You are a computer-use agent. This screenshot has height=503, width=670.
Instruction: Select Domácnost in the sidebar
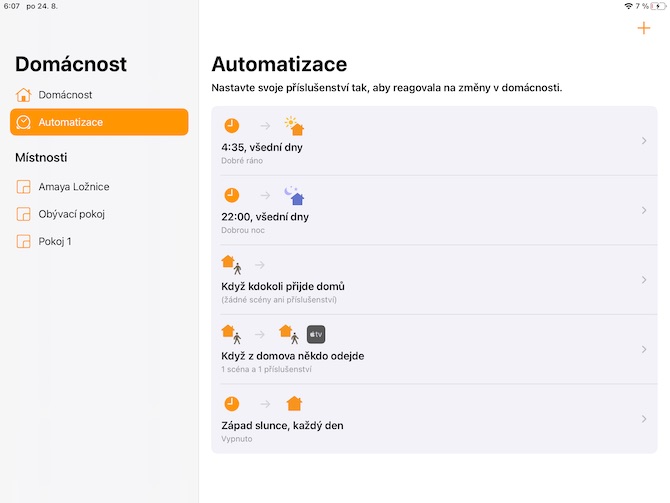[66, 95]
